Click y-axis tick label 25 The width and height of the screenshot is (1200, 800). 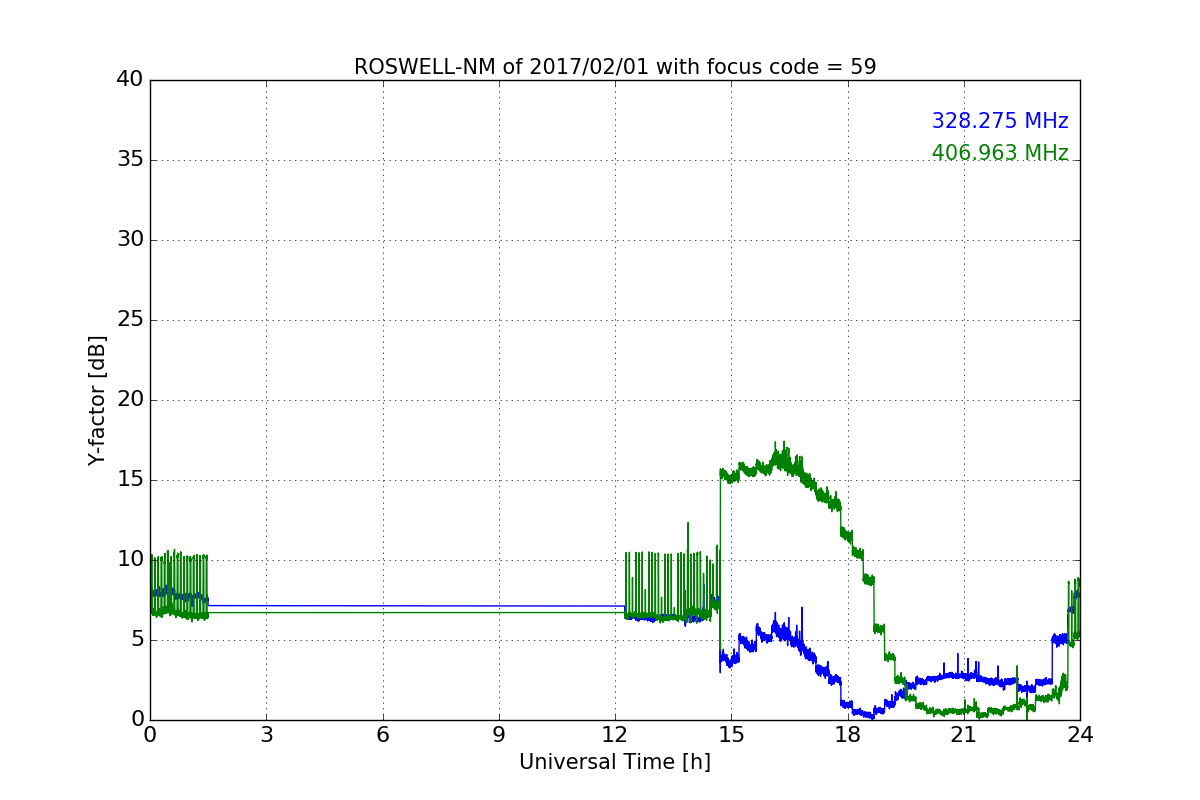click(x=130, y=320)
